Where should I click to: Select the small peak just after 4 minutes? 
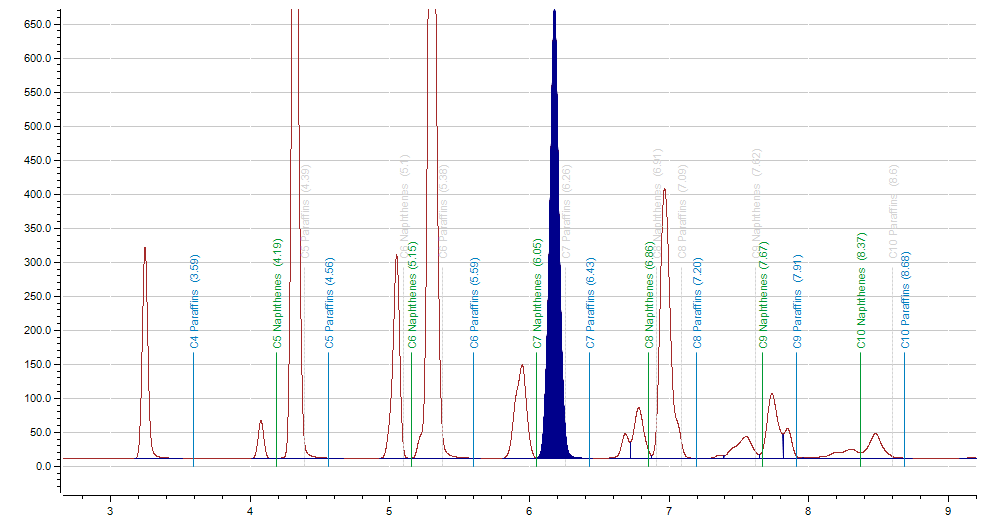[261, 435]
